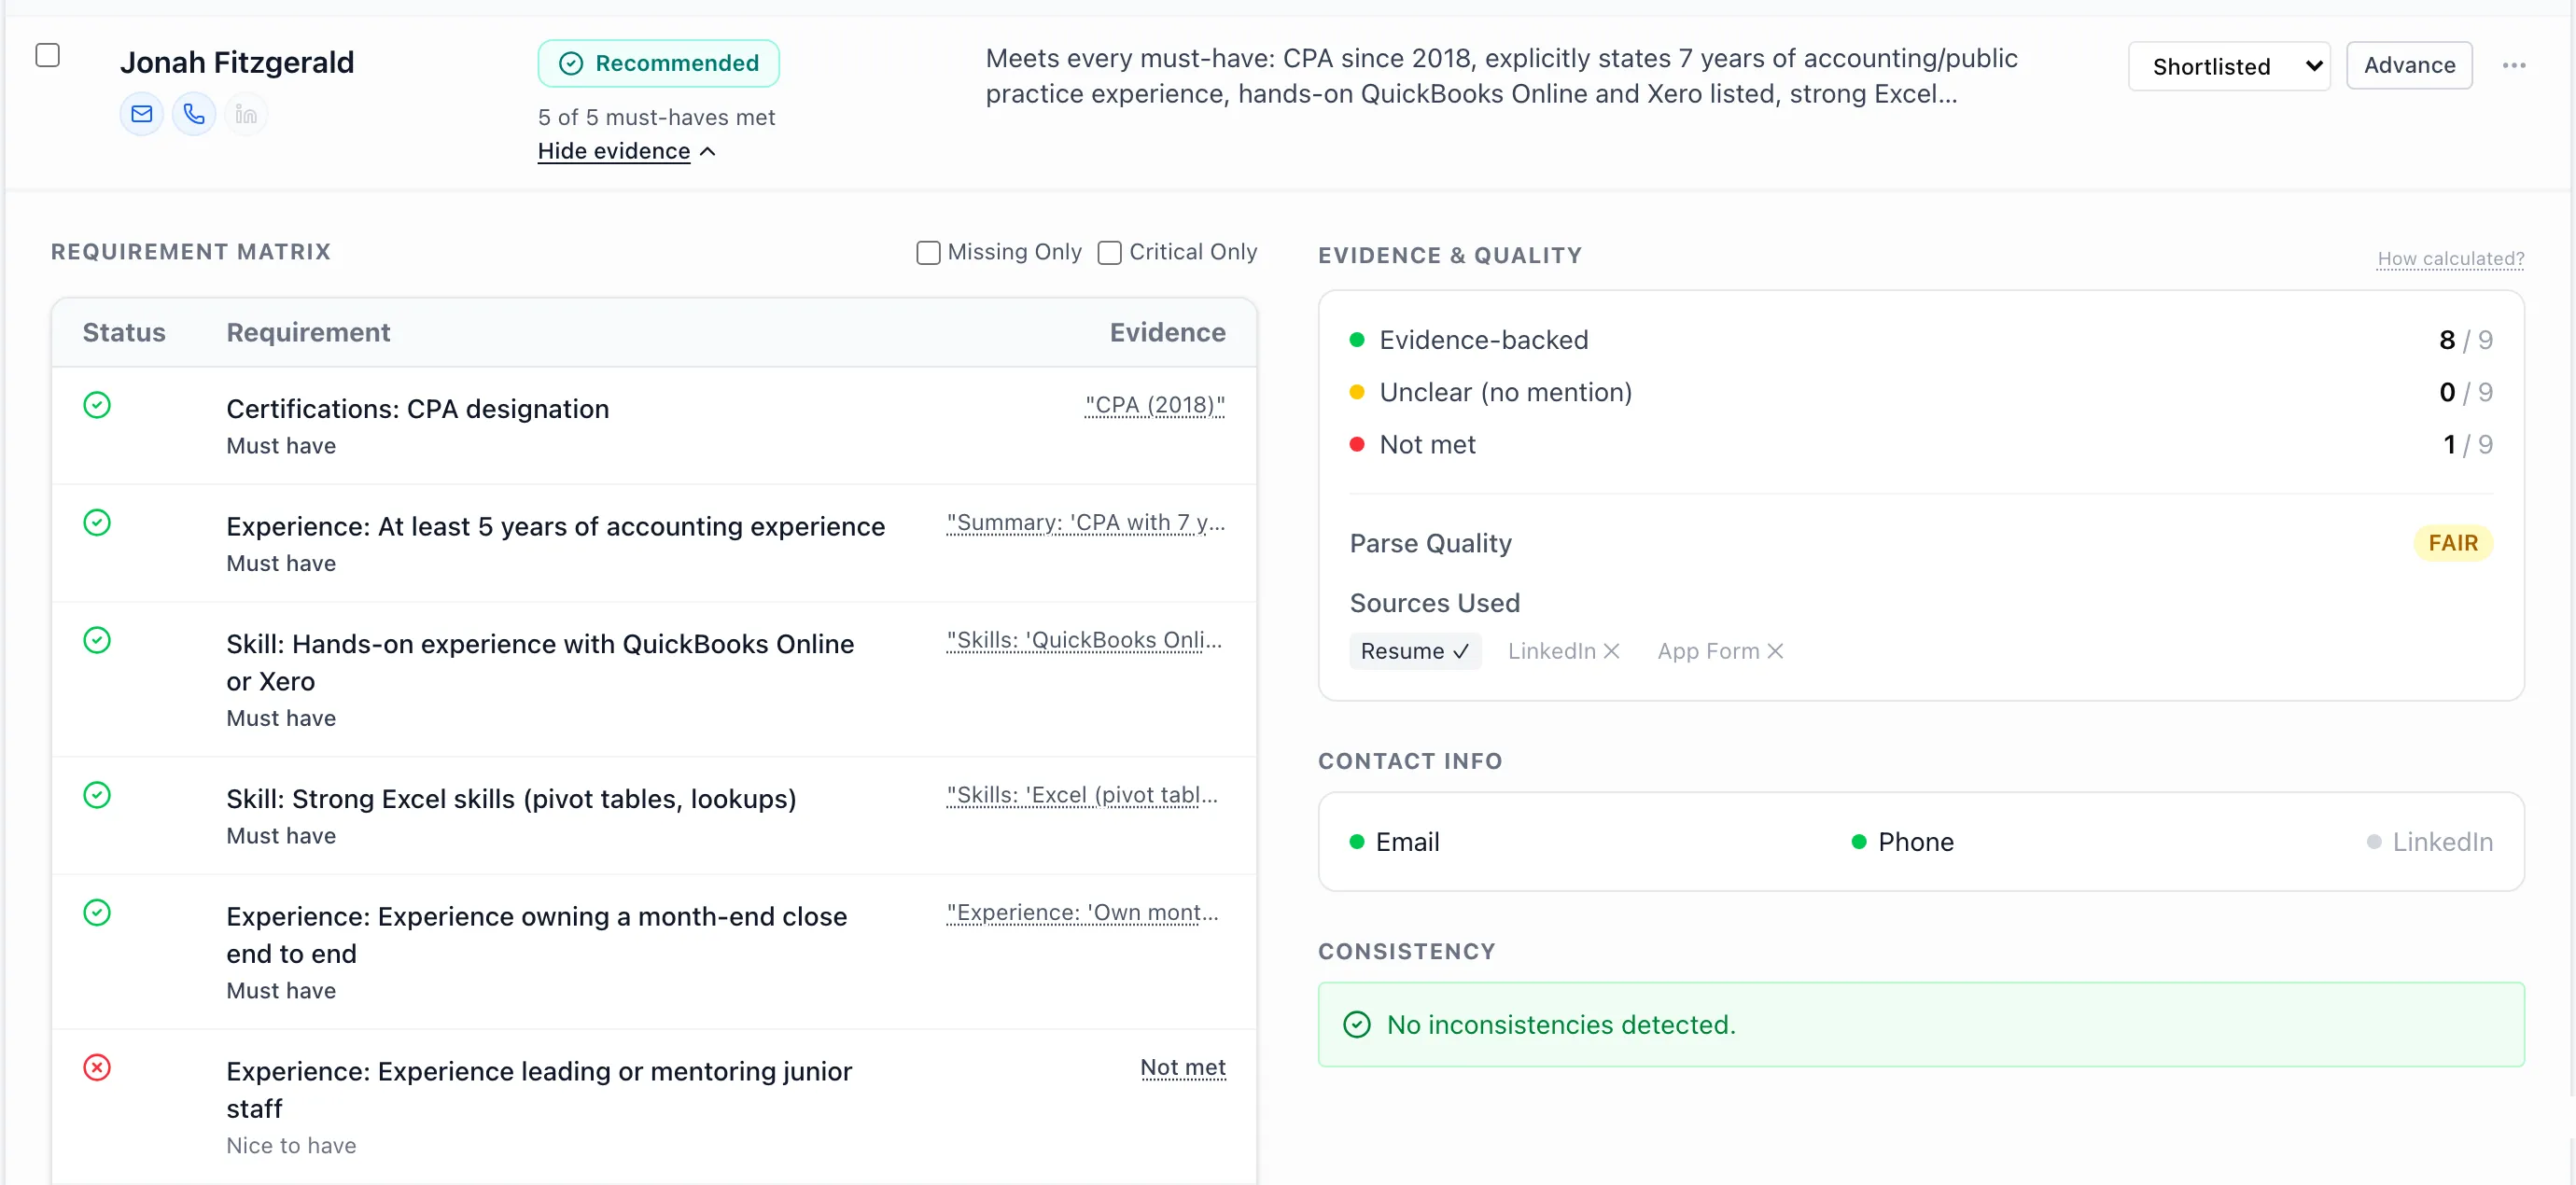This screenshot has width=2576, height=1185.
Task: Click the FAIR parse quality badge
Action: [2453, 543]
